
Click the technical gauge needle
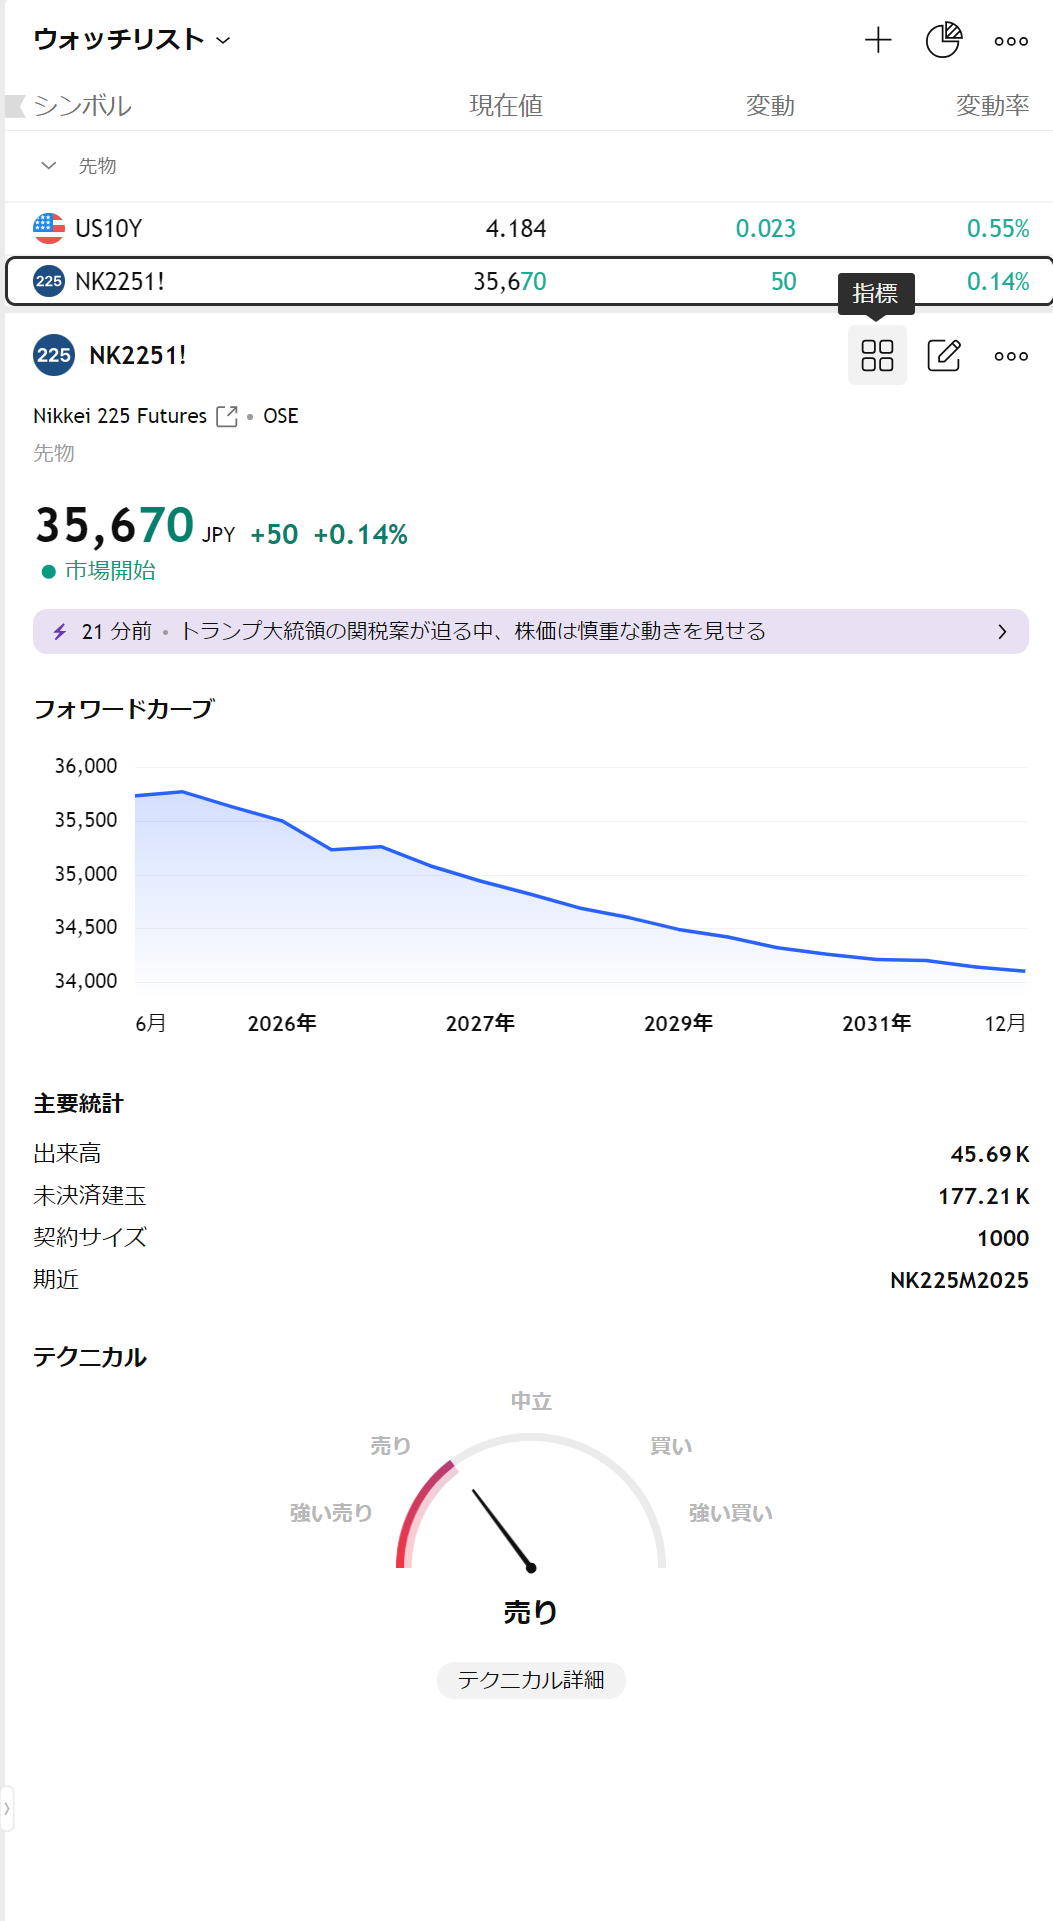coord(503,1529)
